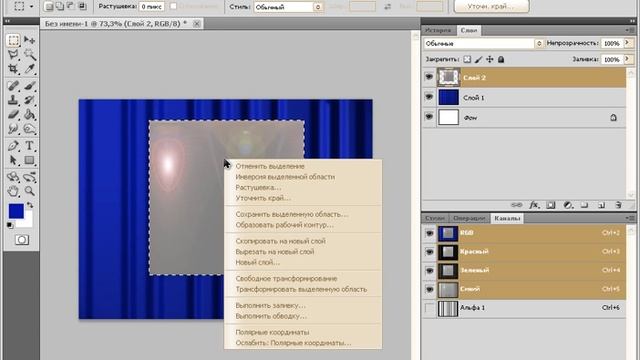
Task: Add a layer mask icon
Action: pos(551,205)
